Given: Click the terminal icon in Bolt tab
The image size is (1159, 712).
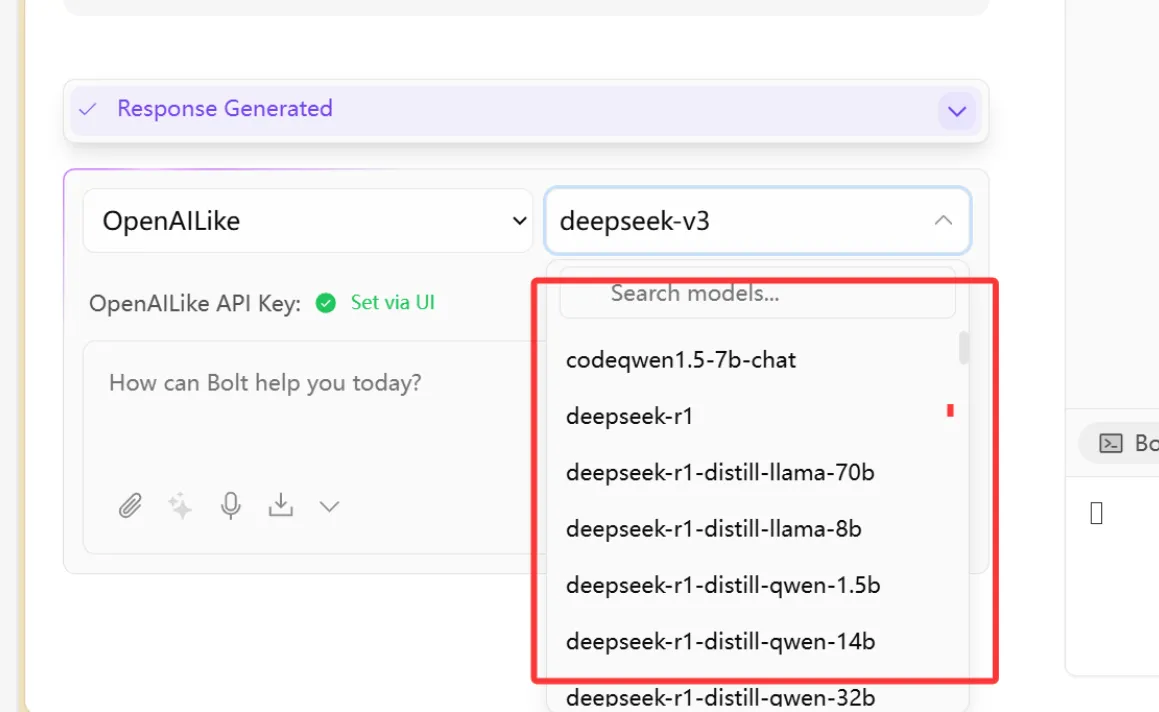Looking at the screenshot, I should [x=1110, y=443].
